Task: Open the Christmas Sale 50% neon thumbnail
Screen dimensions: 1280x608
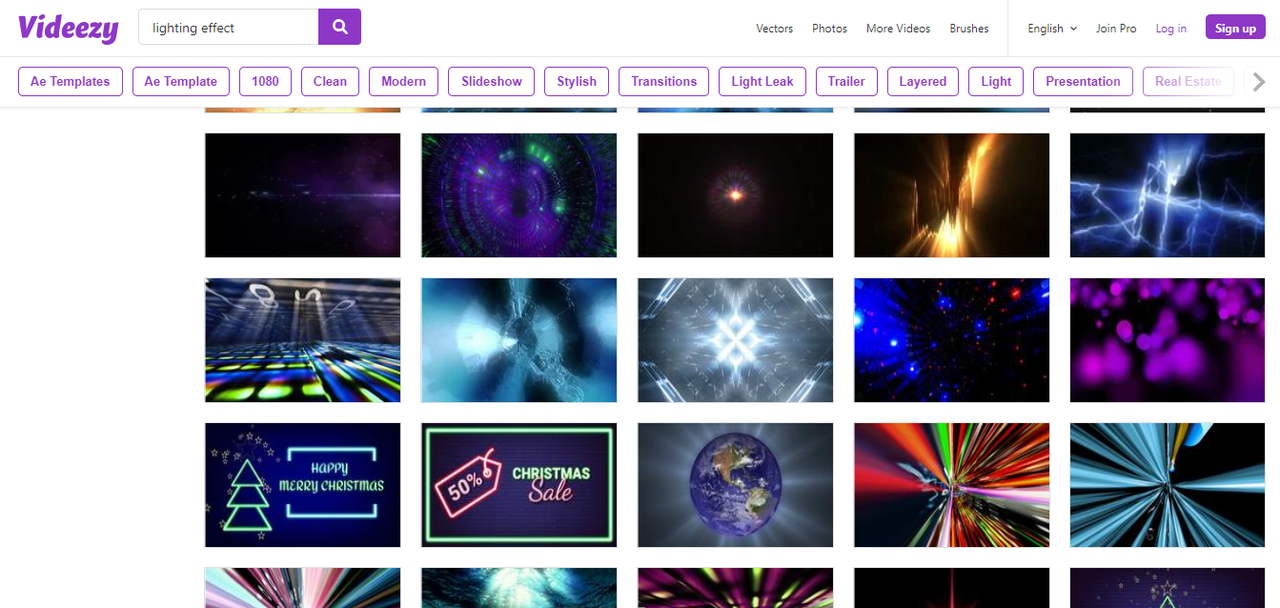Action: (519, 485)
